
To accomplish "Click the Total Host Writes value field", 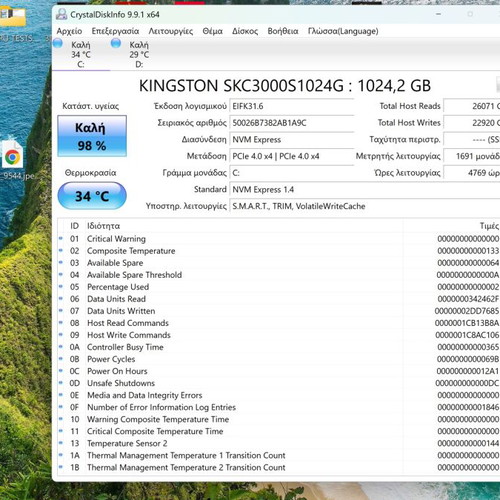I will point(472,123).
